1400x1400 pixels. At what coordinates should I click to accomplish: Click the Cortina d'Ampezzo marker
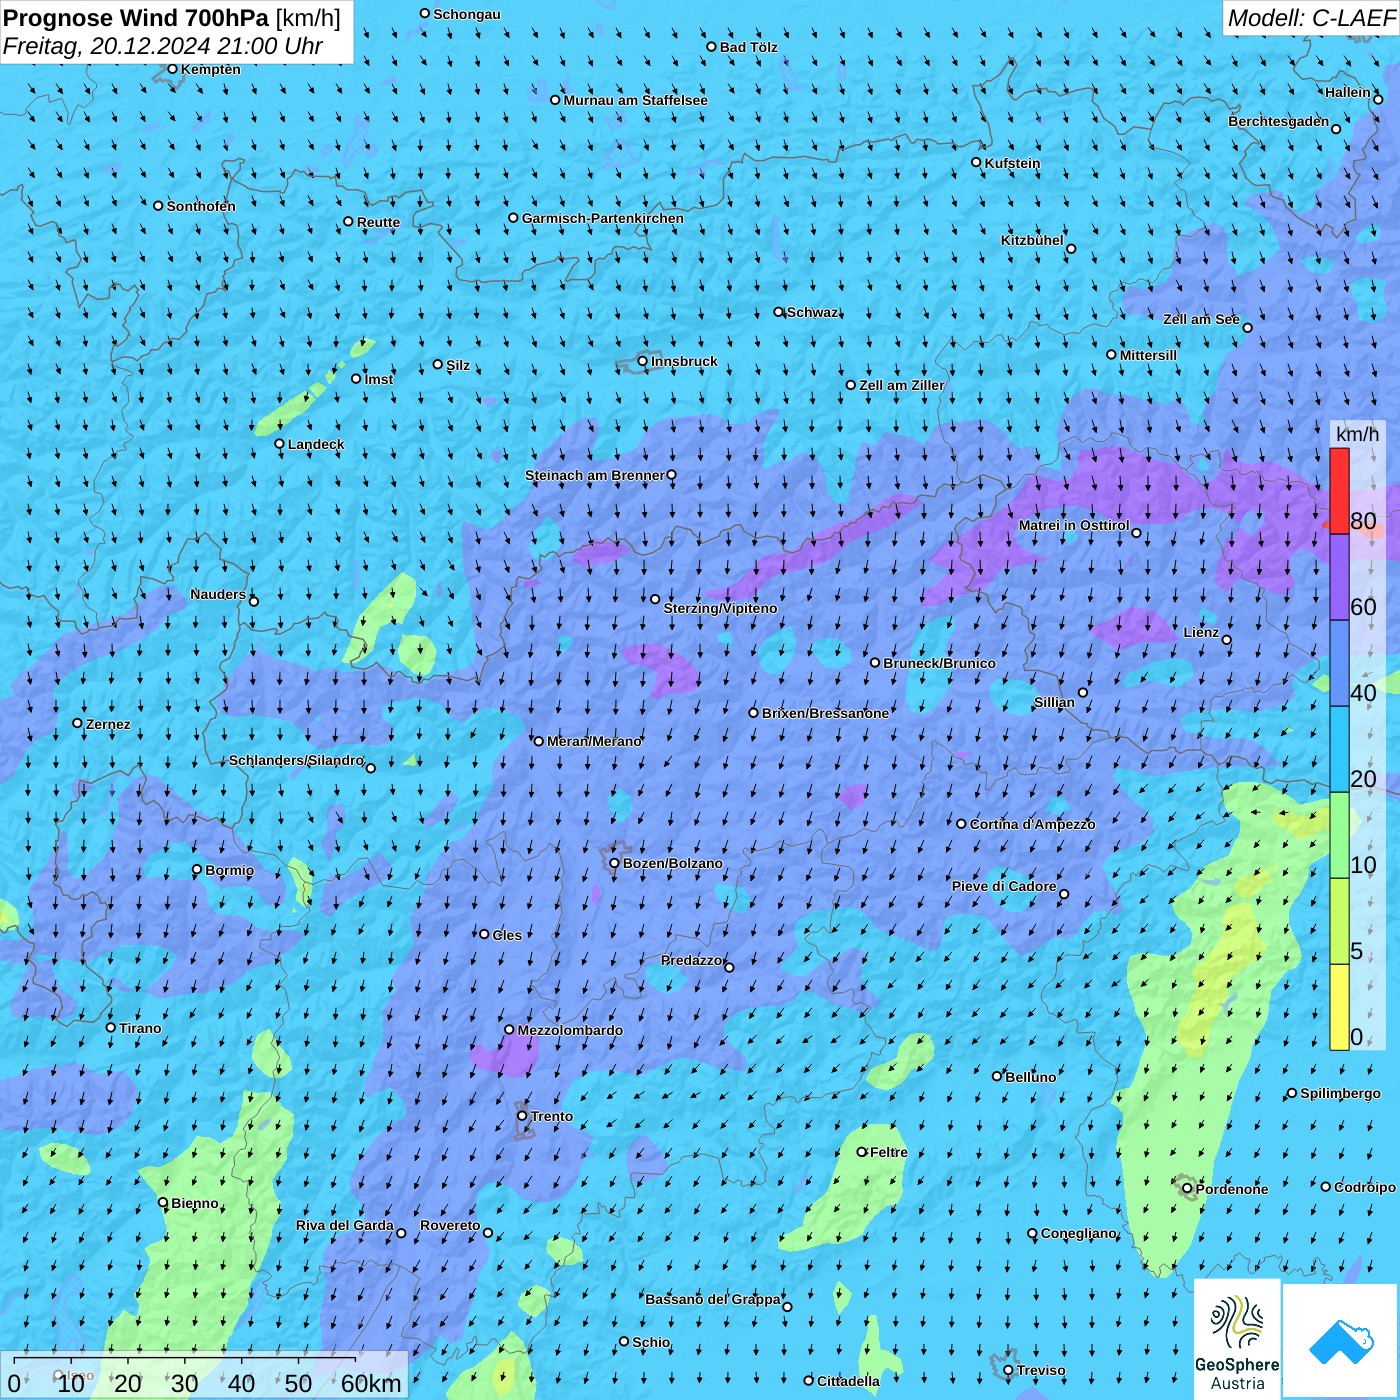pyautogui.click(x=962, y=824)
